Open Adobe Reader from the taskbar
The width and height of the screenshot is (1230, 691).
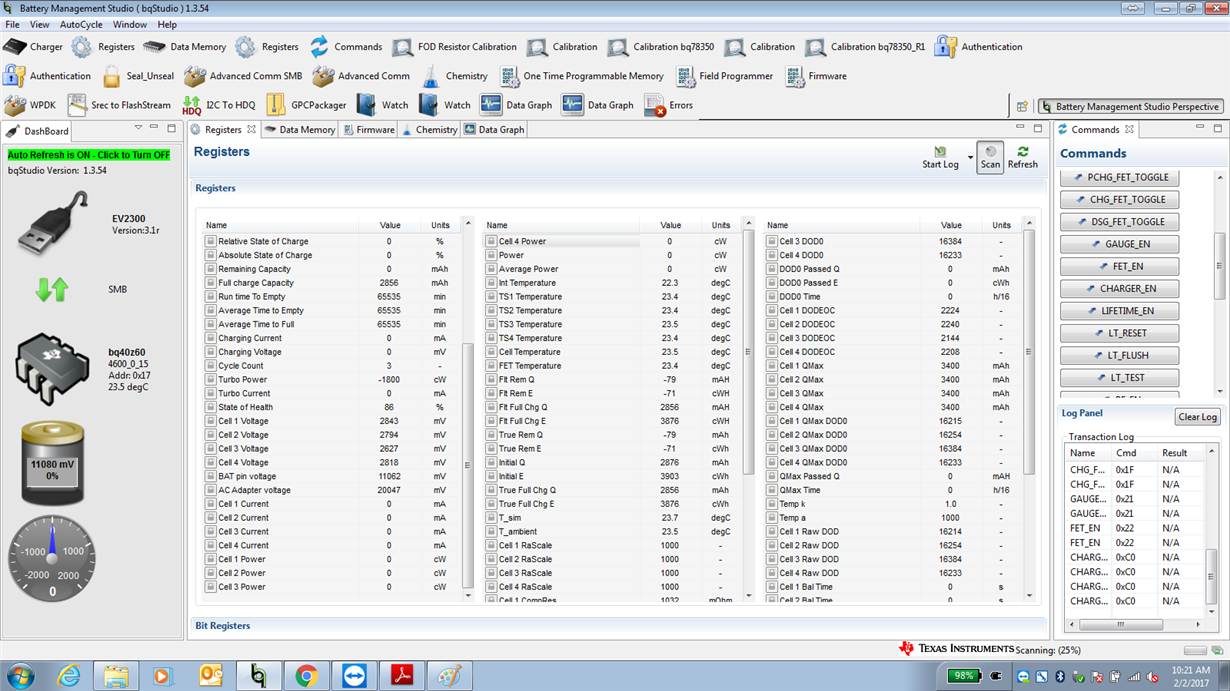pyautogui.click(x=402, y=676)
